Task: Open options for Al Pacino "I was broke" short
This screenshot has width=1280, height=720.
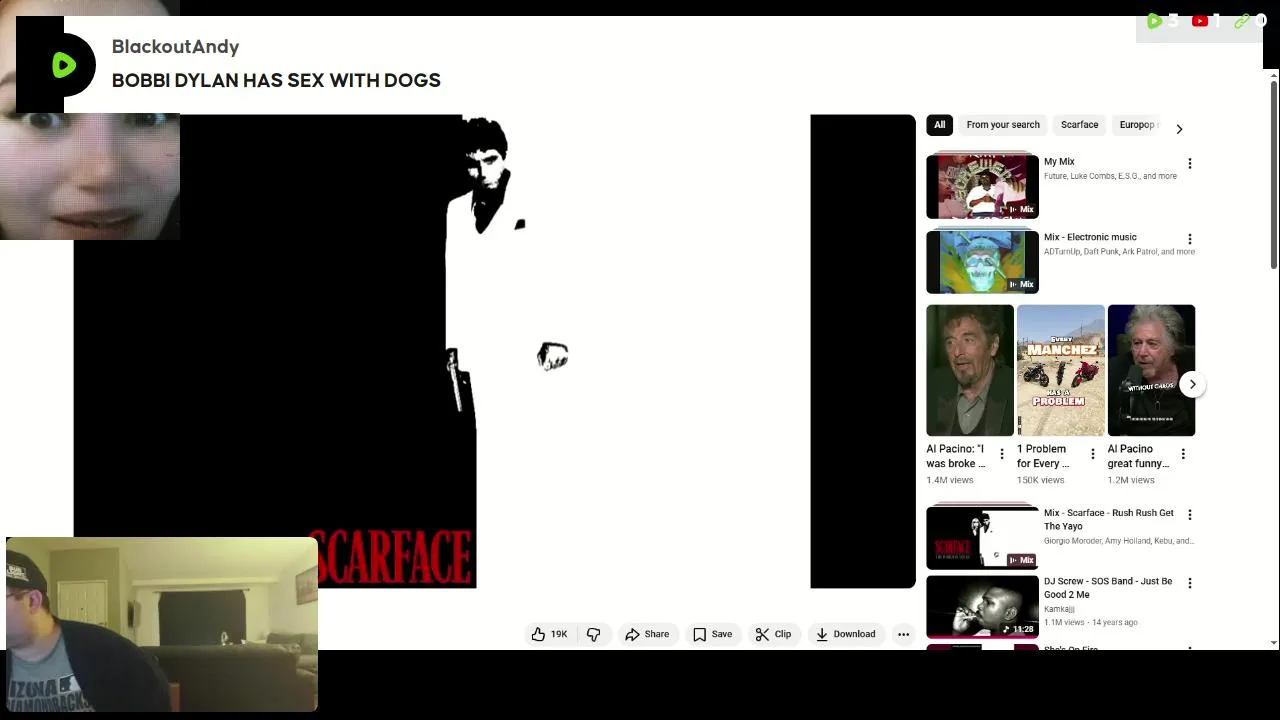Action: pos(1002,454)
